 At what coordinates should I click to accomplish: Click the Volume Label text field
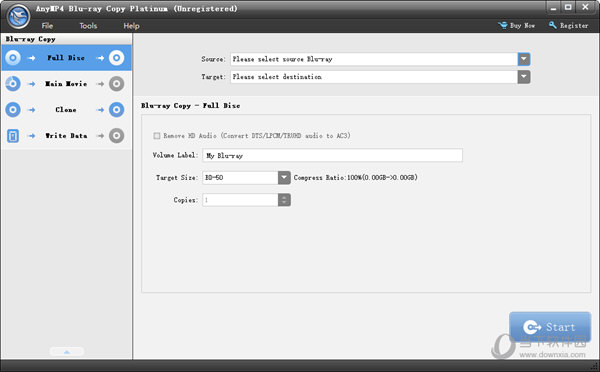click(332, 155)
